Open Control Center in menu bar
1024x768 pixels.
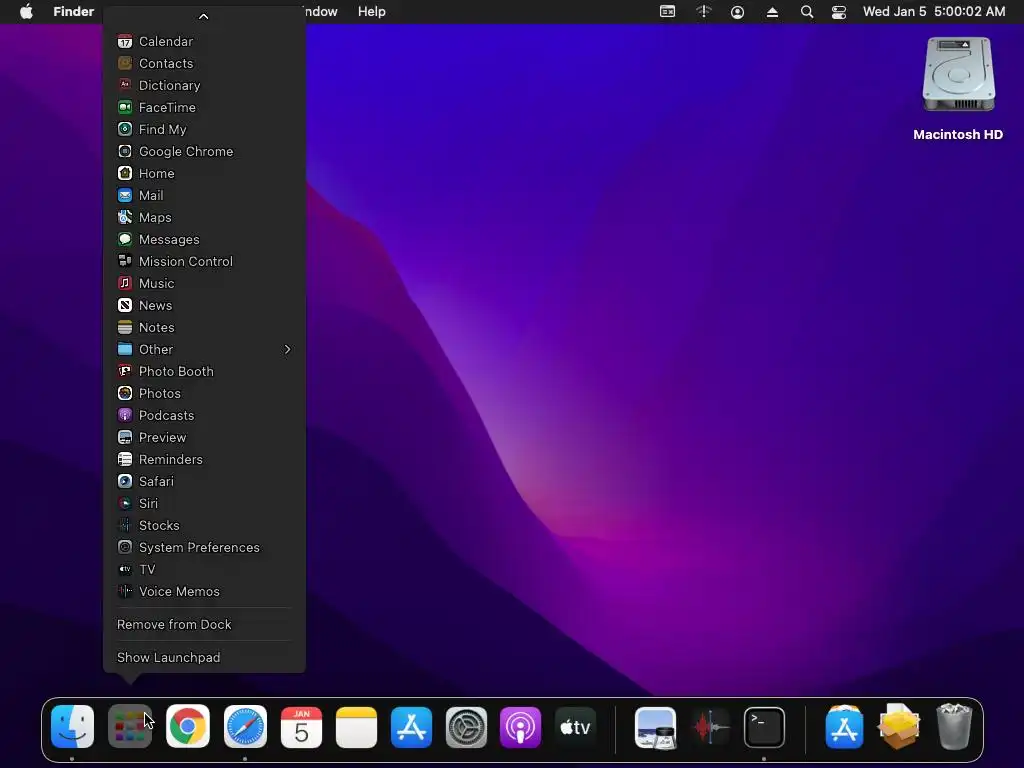click(839, 12)
